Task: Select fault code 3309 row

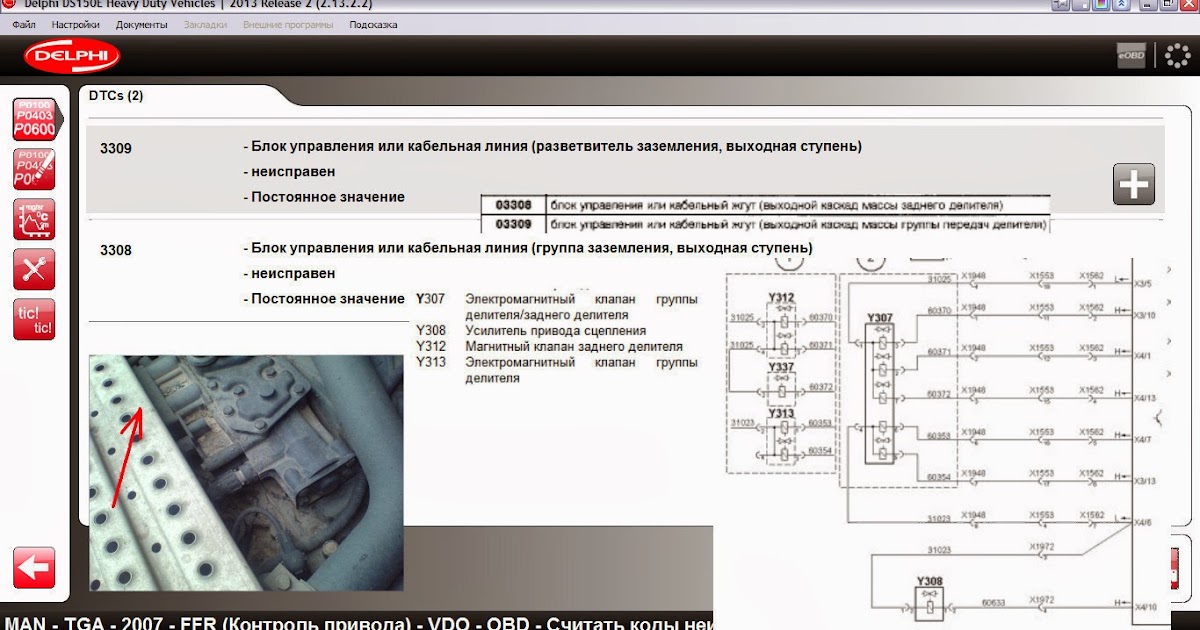Action: tap(625, 171)
